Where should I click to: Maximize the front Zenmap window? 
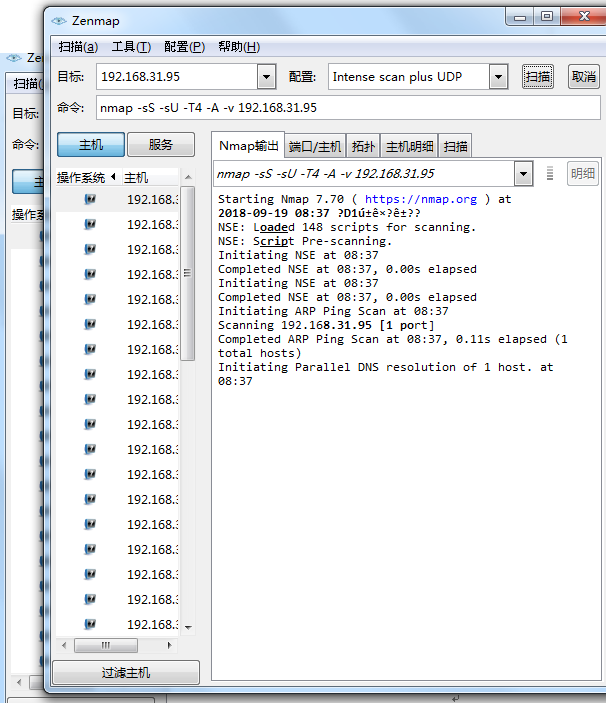[x=546, y=17]
